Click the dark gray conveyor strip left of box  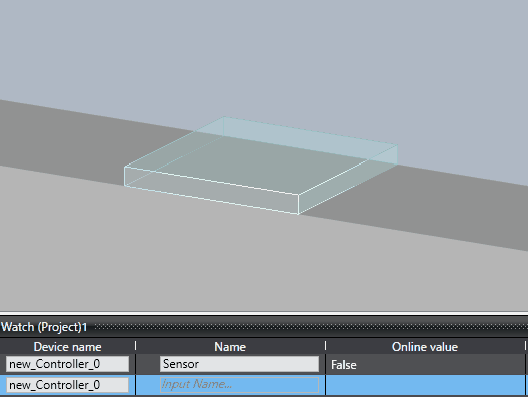coord(61,141)
